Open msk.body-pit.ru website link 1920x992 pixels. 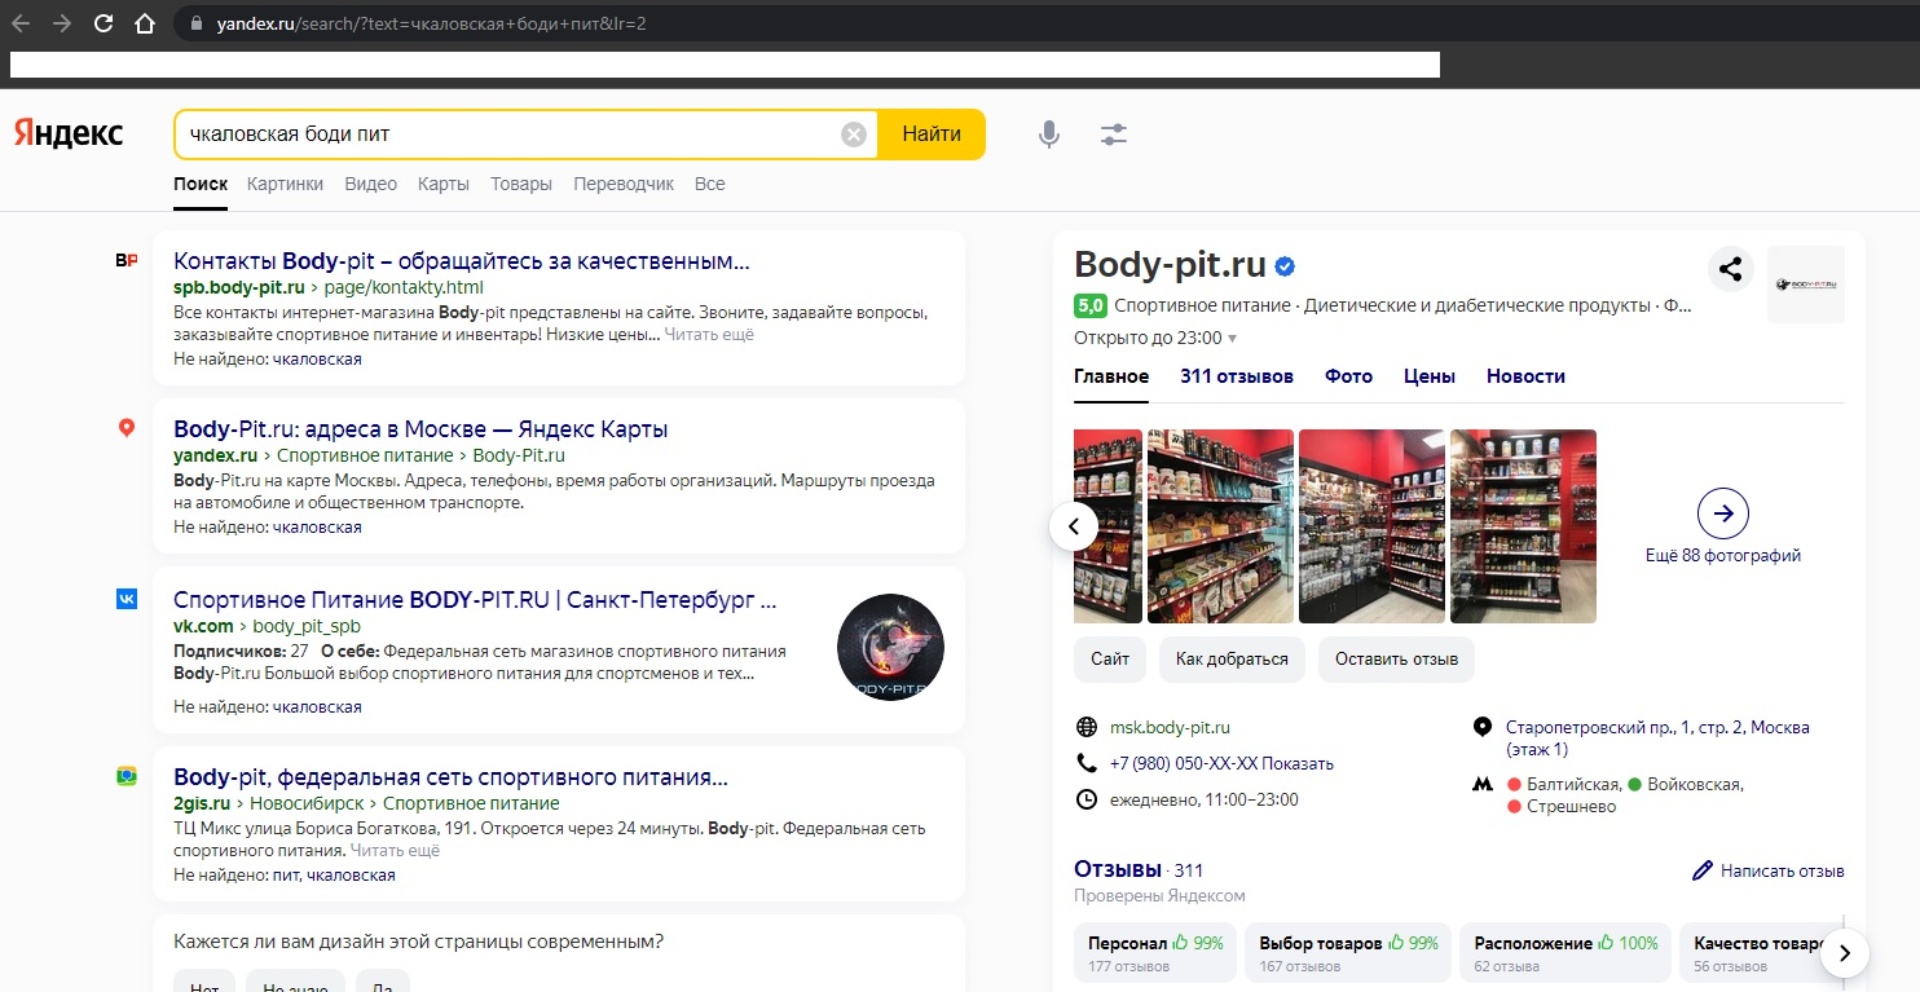(x=1170, y=728)
